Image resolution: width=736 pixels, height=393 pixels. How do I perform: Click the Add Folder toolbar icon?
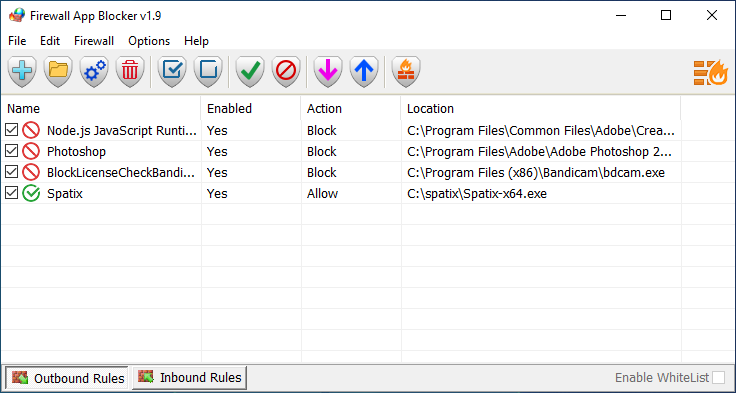[58, 71]
